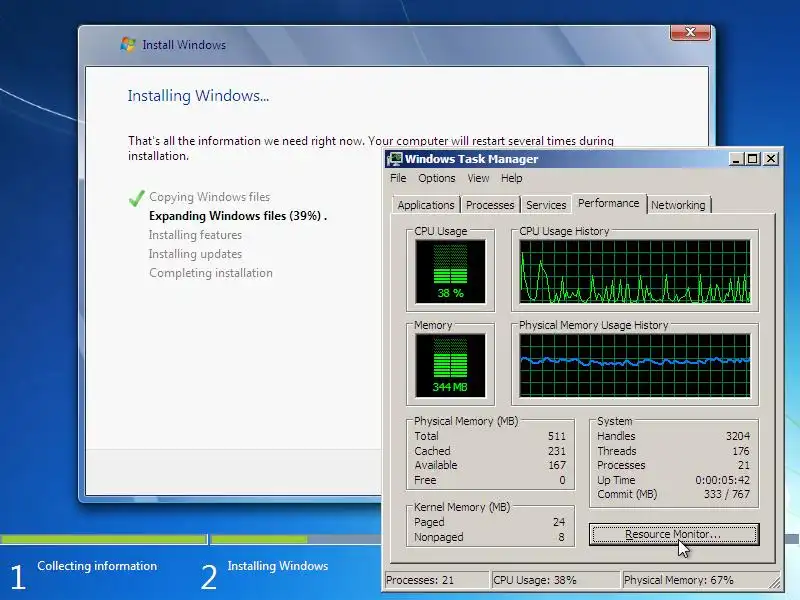Click the Physical Memory Usage History graph
The width and height of the screenshot is (800, 600).
pos(635,365)
